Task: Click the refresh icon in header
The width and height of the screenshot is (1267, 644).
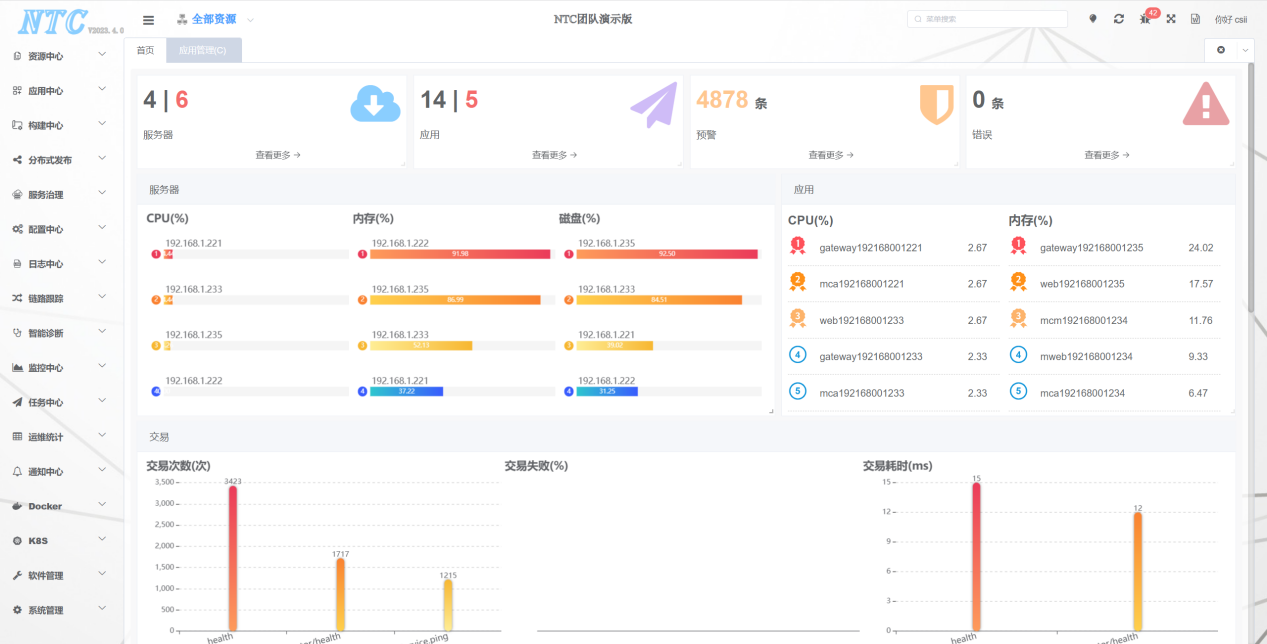Action: [x=1118, y=19]
